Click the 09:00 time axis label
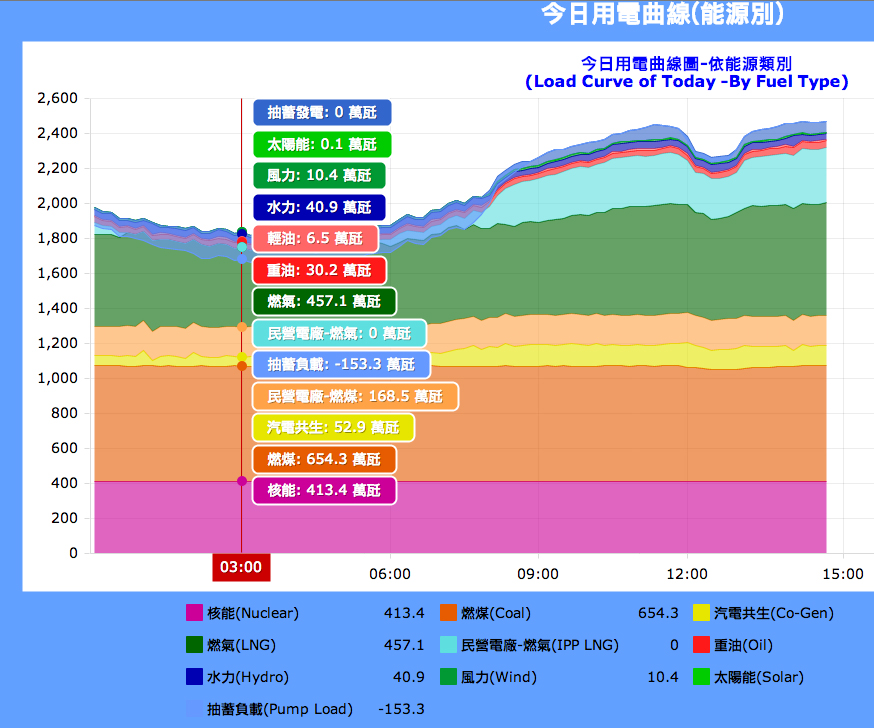The height and width of the screenshot is (728, 874). click(538, 574)
